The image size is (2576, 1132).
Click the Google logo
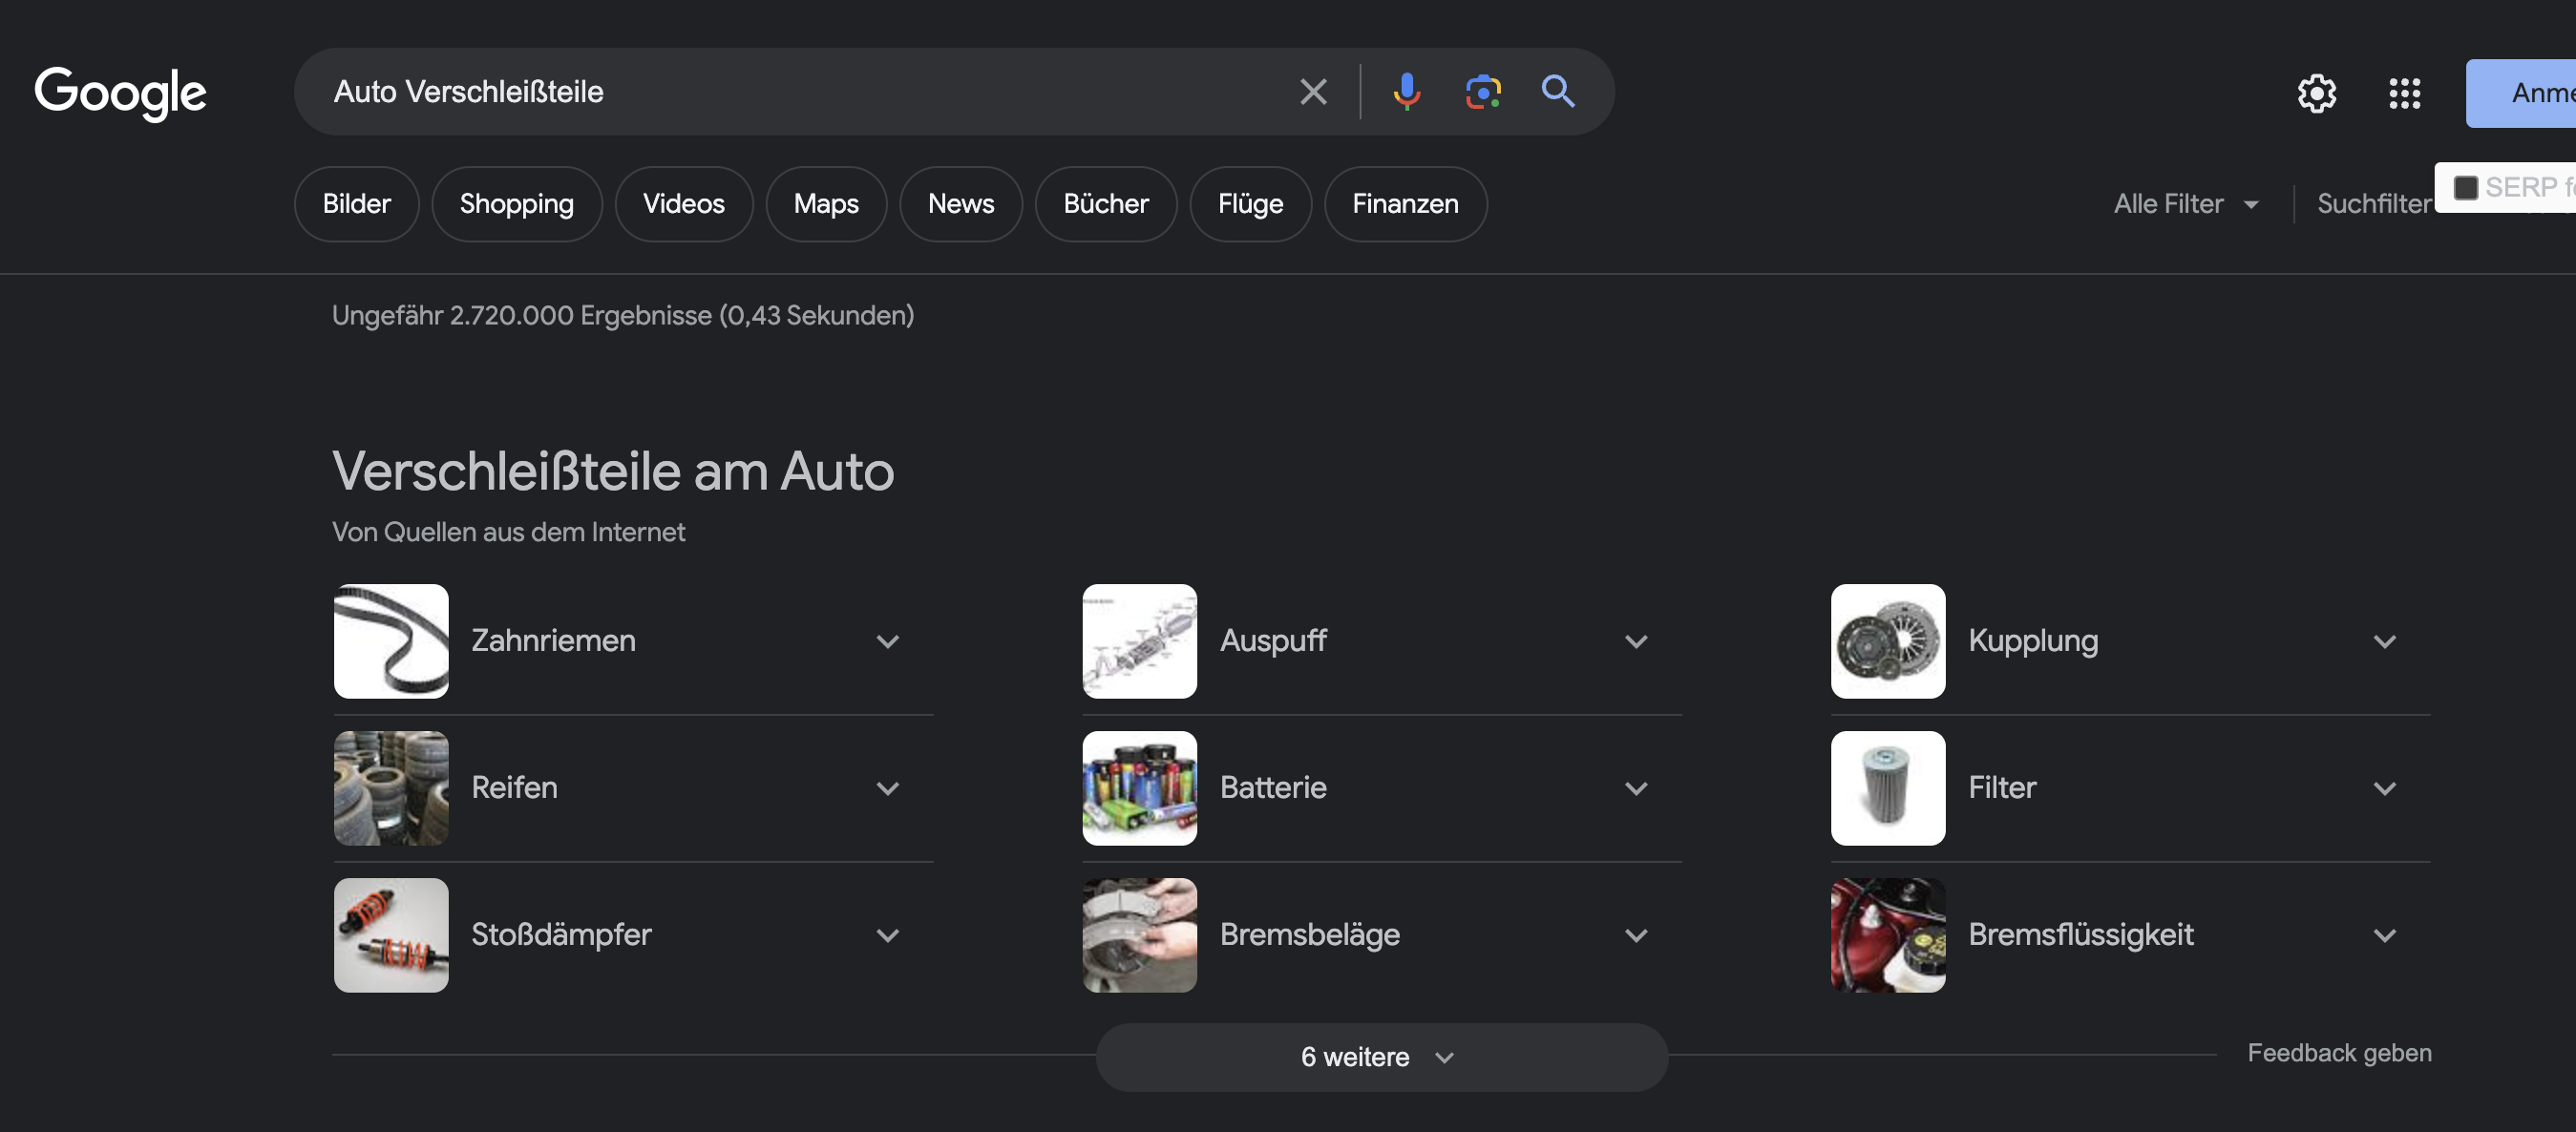[x=120, y=92]
